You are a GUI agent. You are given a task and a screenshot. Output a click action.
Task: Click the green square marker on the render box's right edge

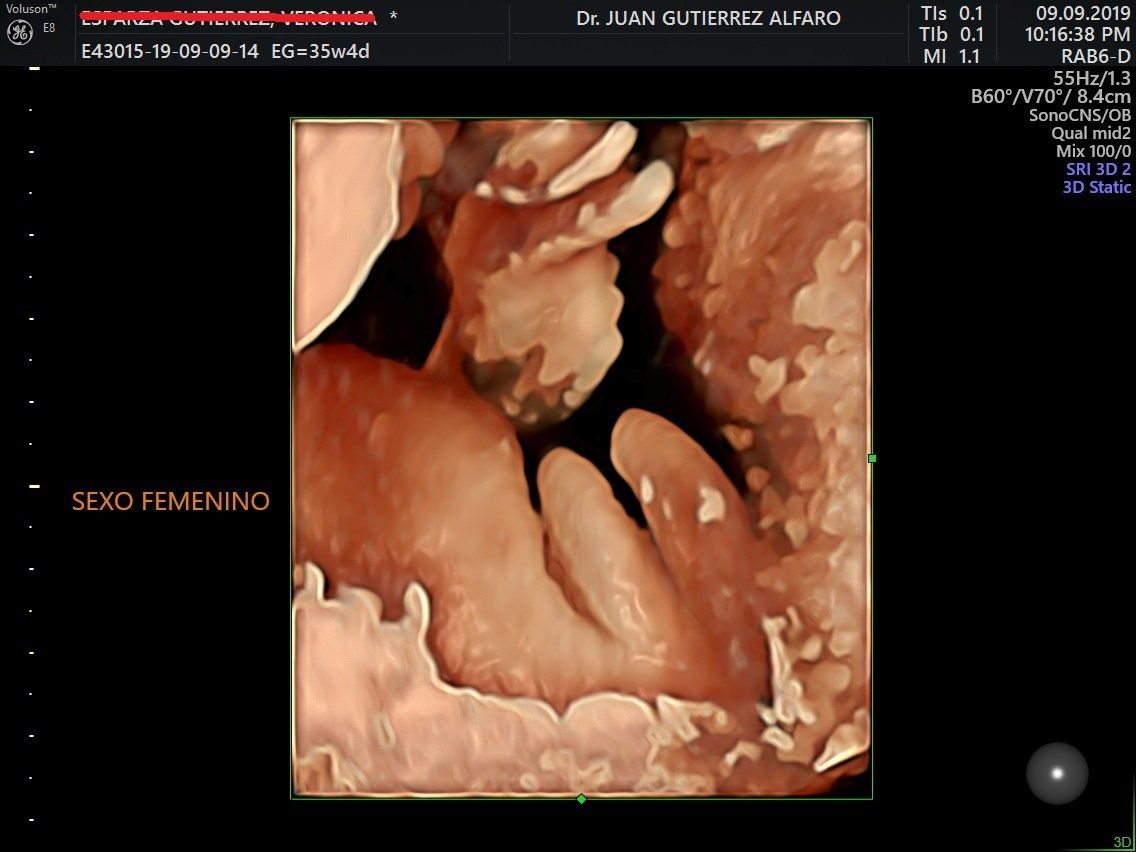click(872, 459)
